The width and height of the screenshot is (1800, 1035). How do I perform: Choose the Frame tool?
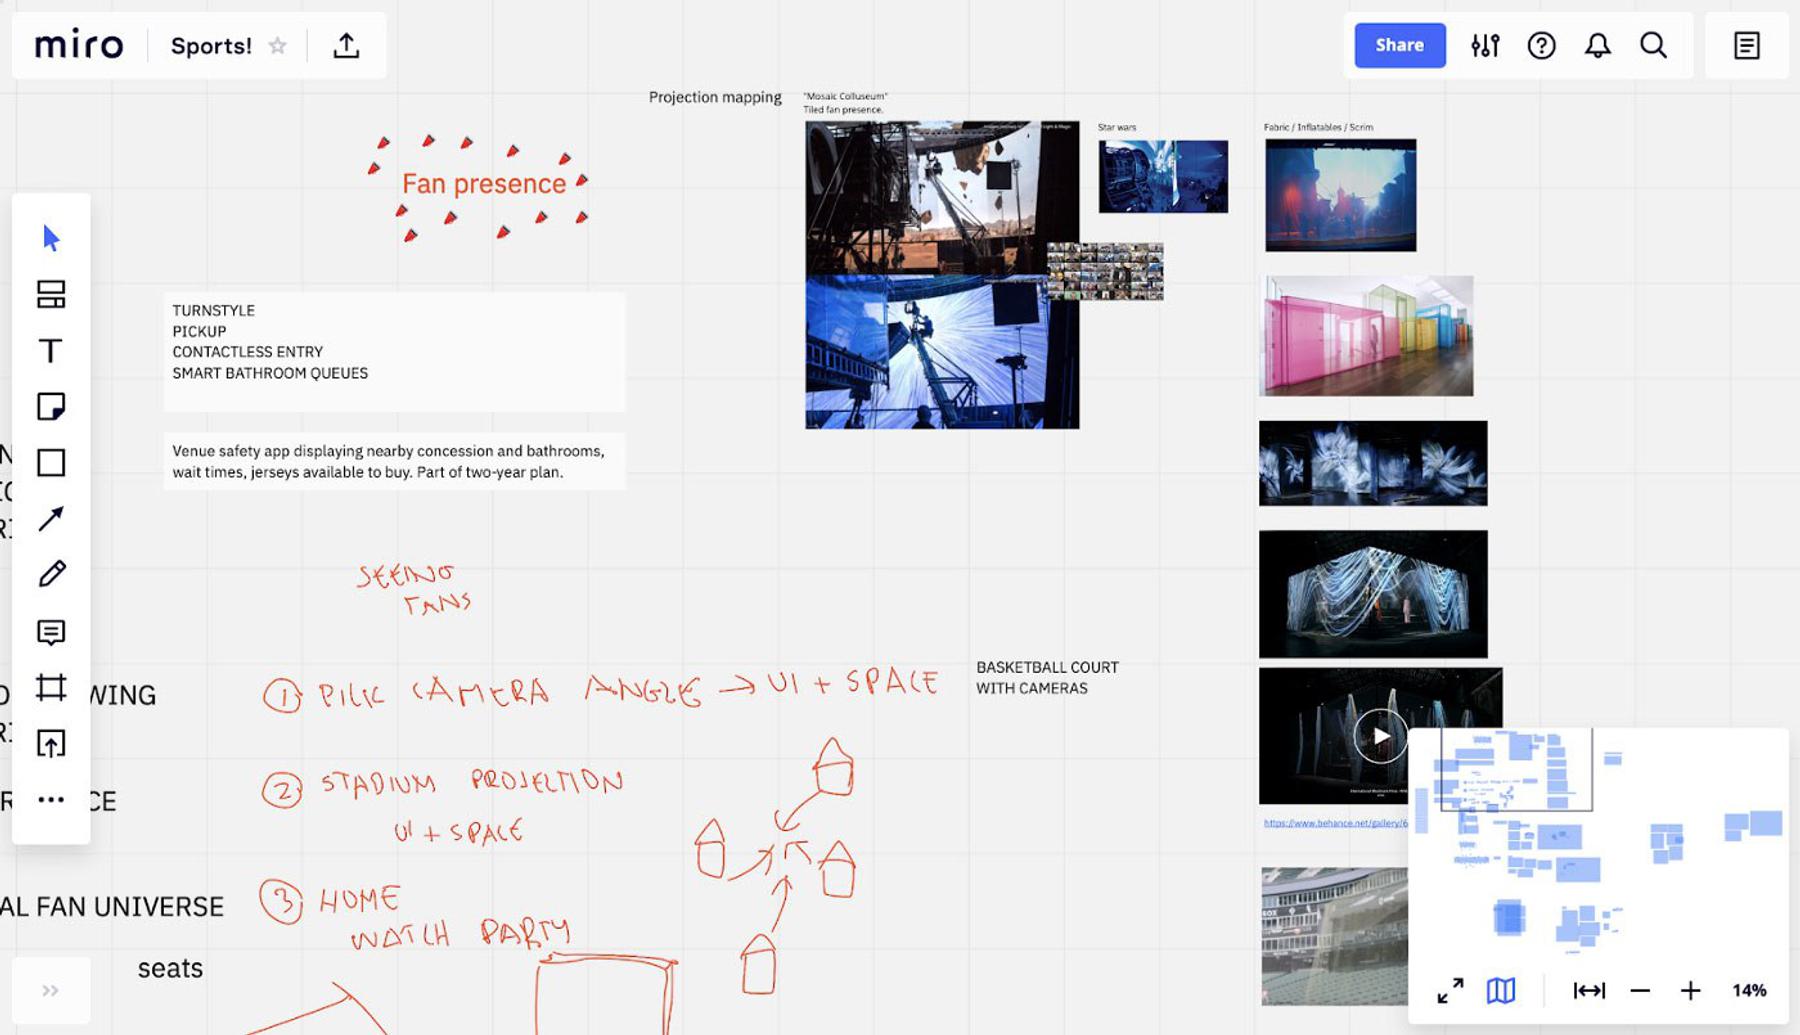pyautogui.click(x=51, y=688)
